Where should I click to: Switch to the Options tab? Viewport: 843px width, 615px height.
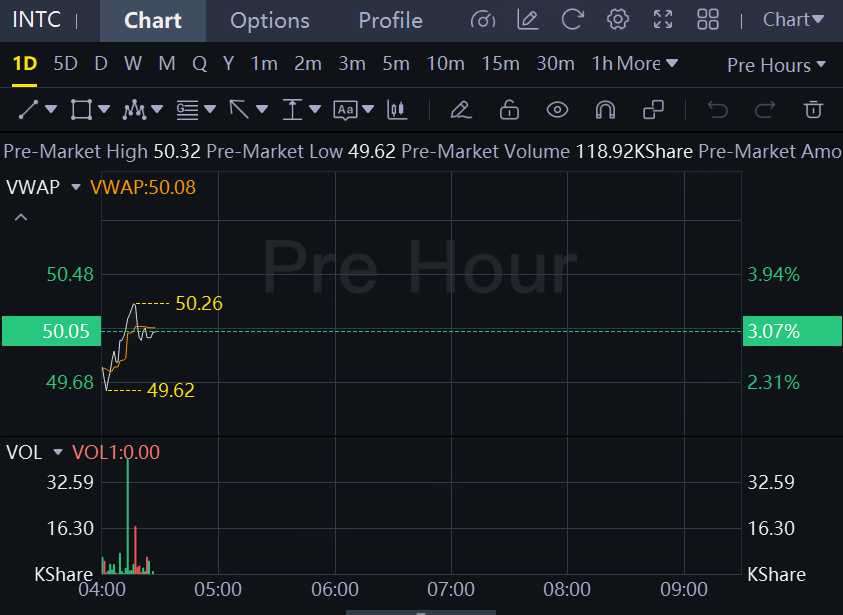click(x=270, y=21)
